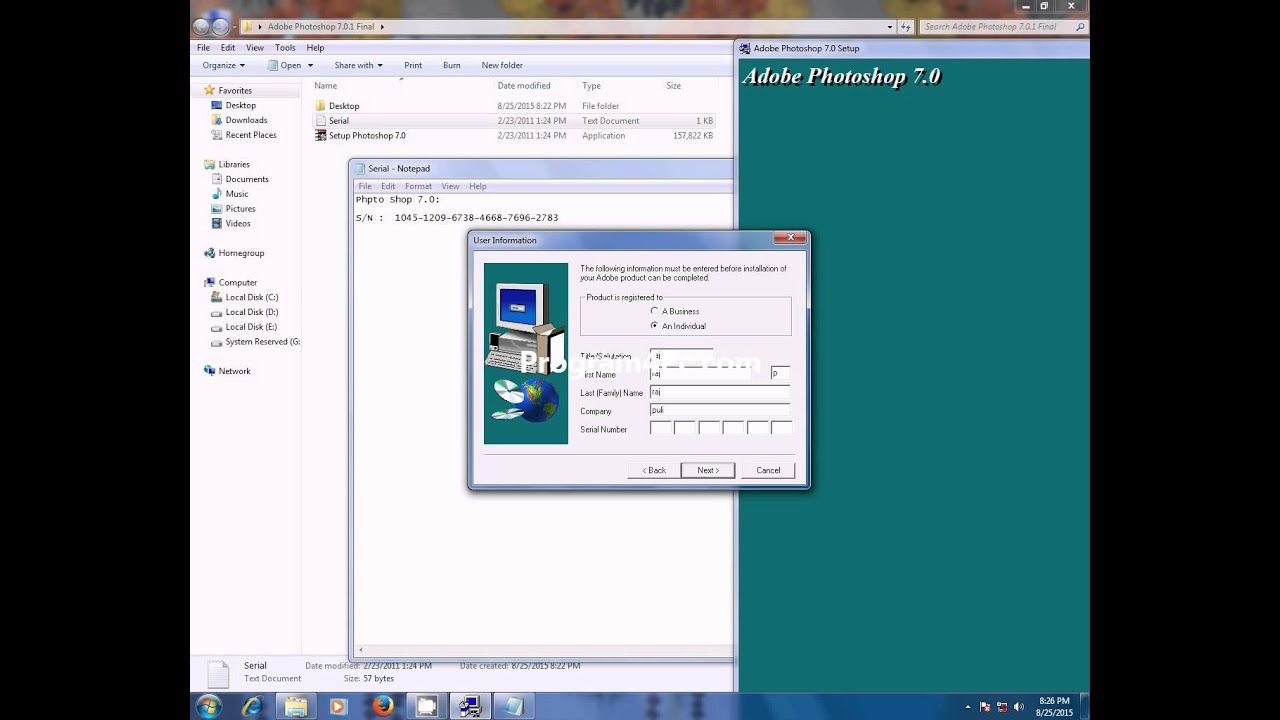The image size is (1280, 720).
Task: Open Explorer Help menu
Action: coord(315,48)
